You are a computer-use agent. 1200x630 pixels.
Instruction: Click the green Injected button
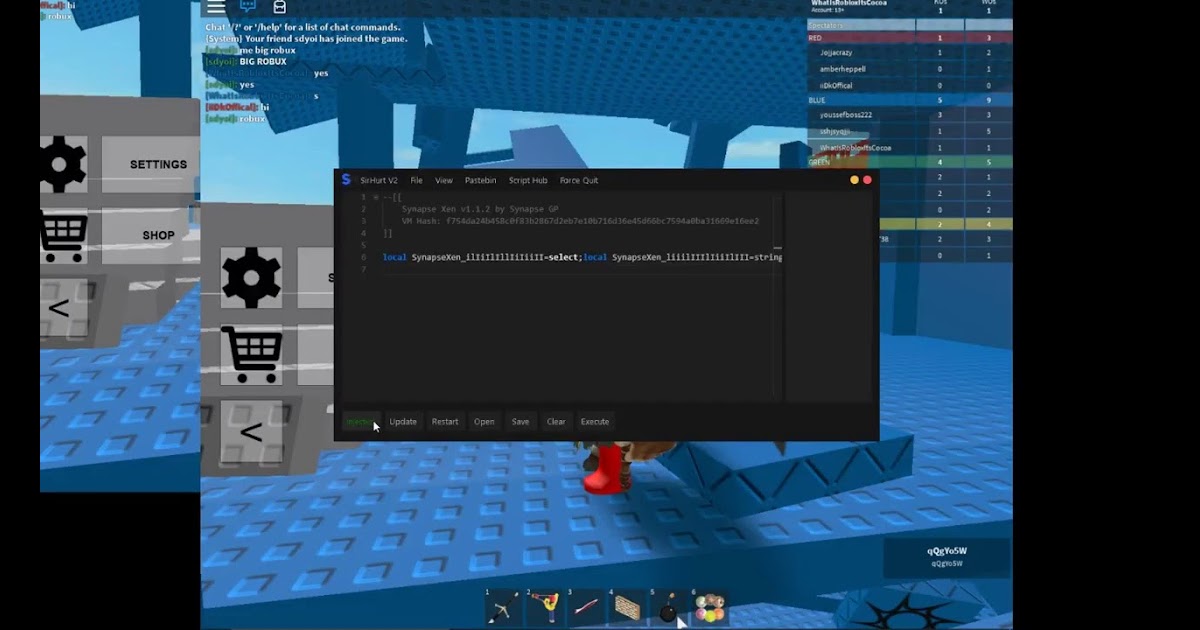360,422
